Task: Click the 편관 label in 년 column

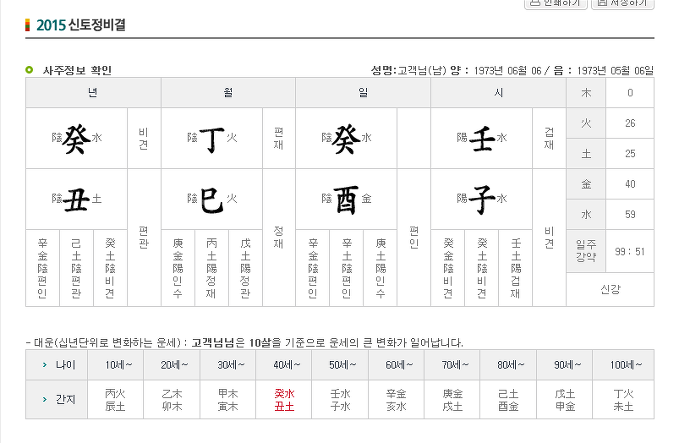Action: pos(143,238)
